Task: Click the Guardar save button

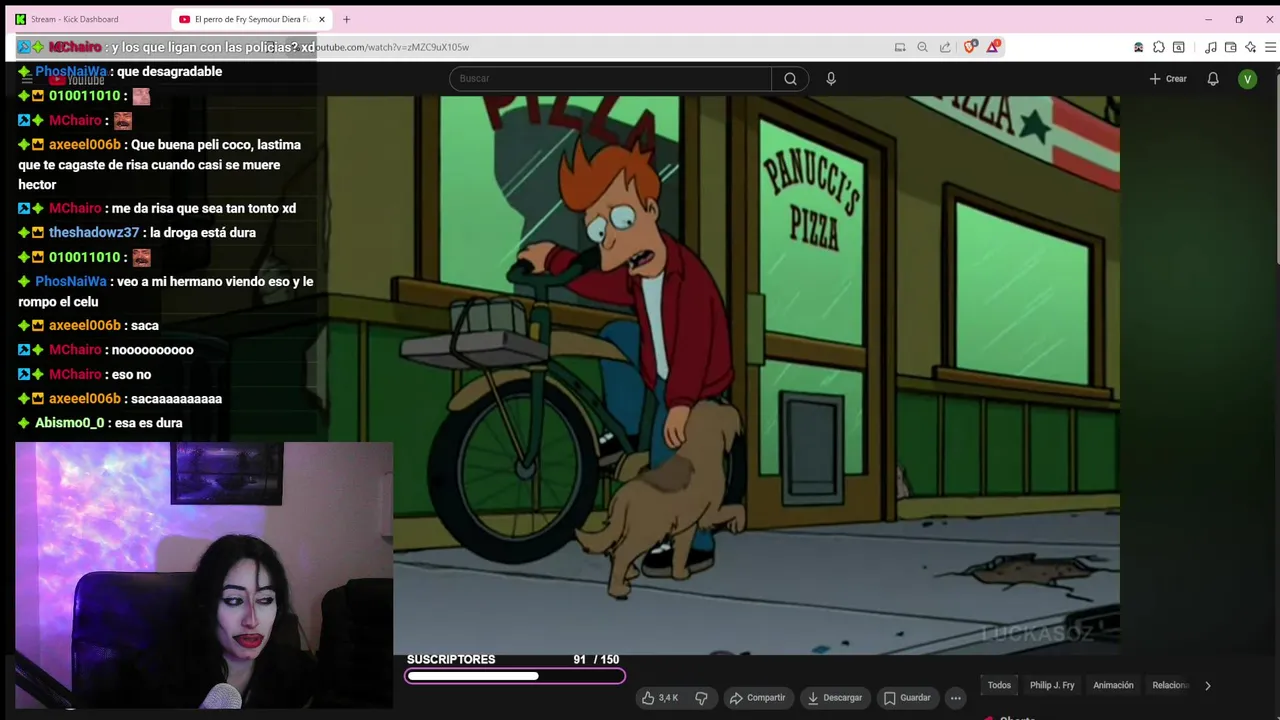Action: [x=907, y=697]
